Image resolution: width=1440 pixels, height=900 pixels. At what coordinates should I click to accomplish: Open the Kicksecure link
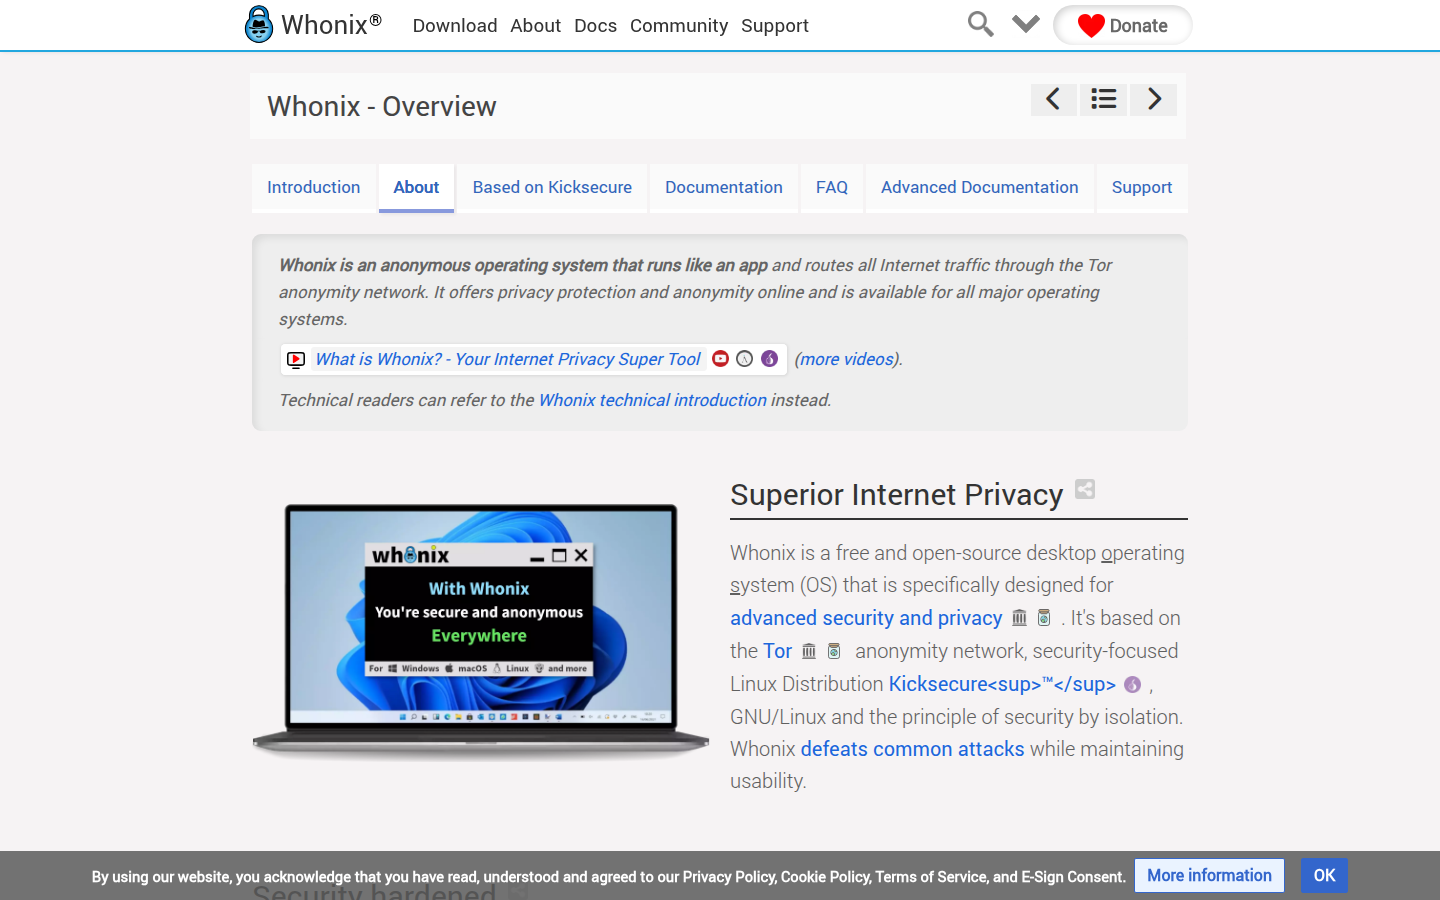tap(1002, 684)
